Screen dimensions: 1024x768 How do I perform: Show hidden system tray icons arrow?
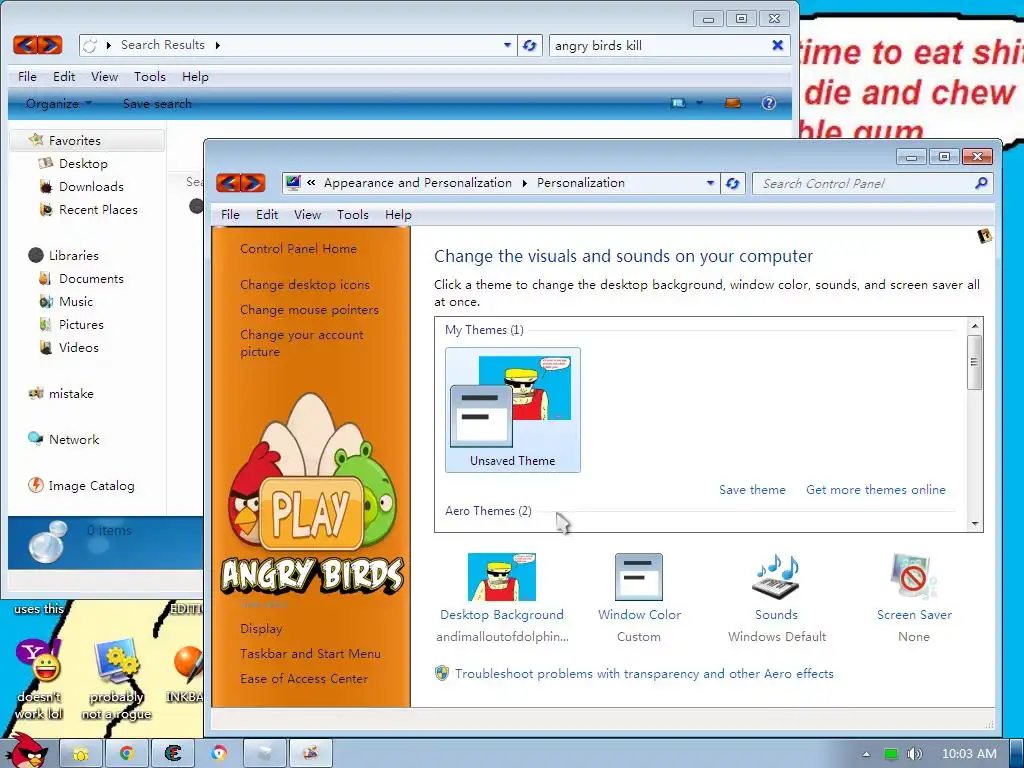pyautogui.click(x=866, y=754)
